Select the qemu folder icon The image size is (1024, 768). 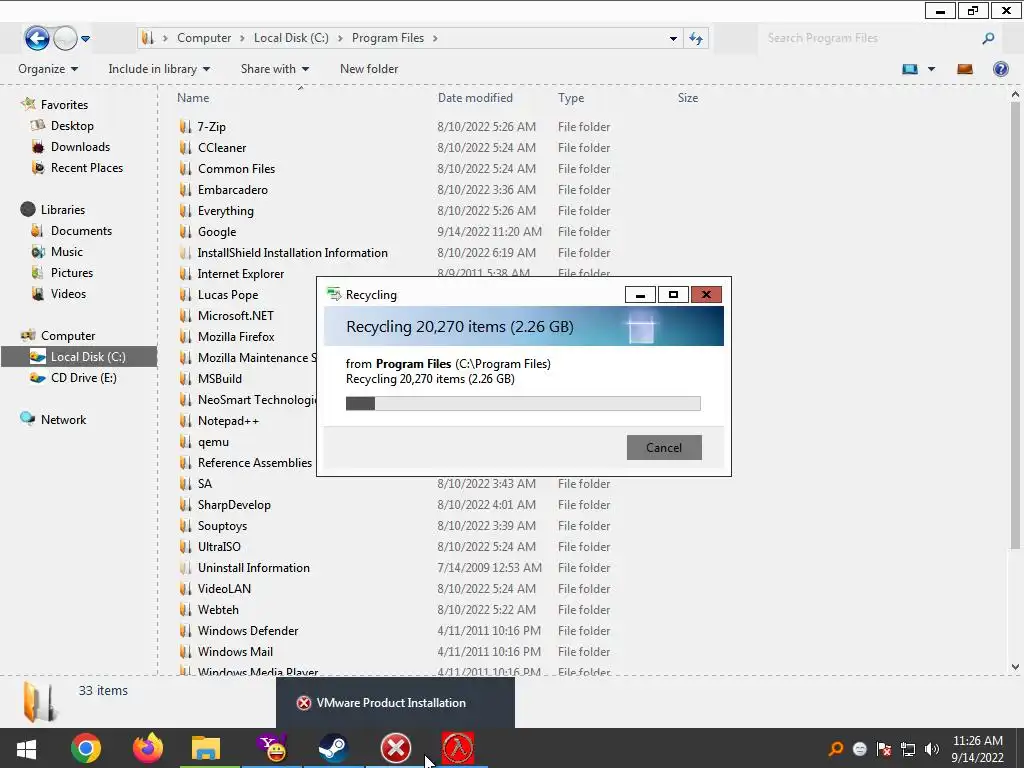click(x=185, y=441)
